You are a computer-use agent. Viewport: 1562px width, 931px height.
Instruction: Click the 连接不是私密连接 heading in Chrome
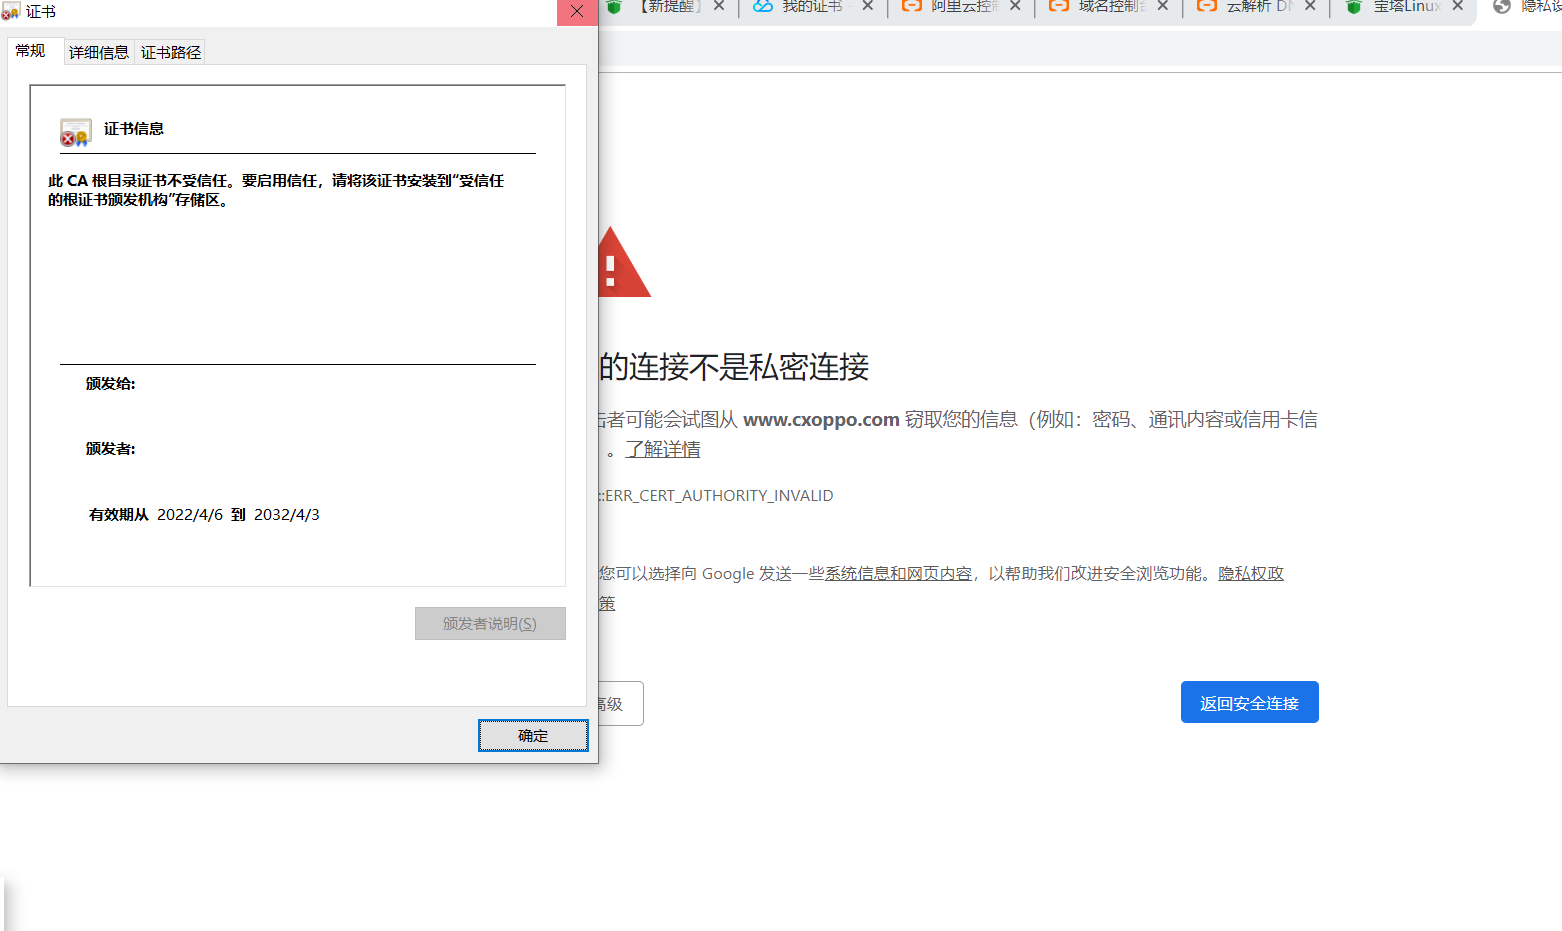point(734,367)
